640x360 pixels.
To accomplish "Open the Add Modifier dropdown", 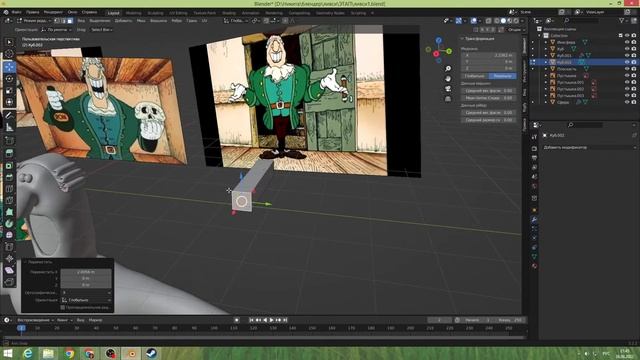I will 589,147.
